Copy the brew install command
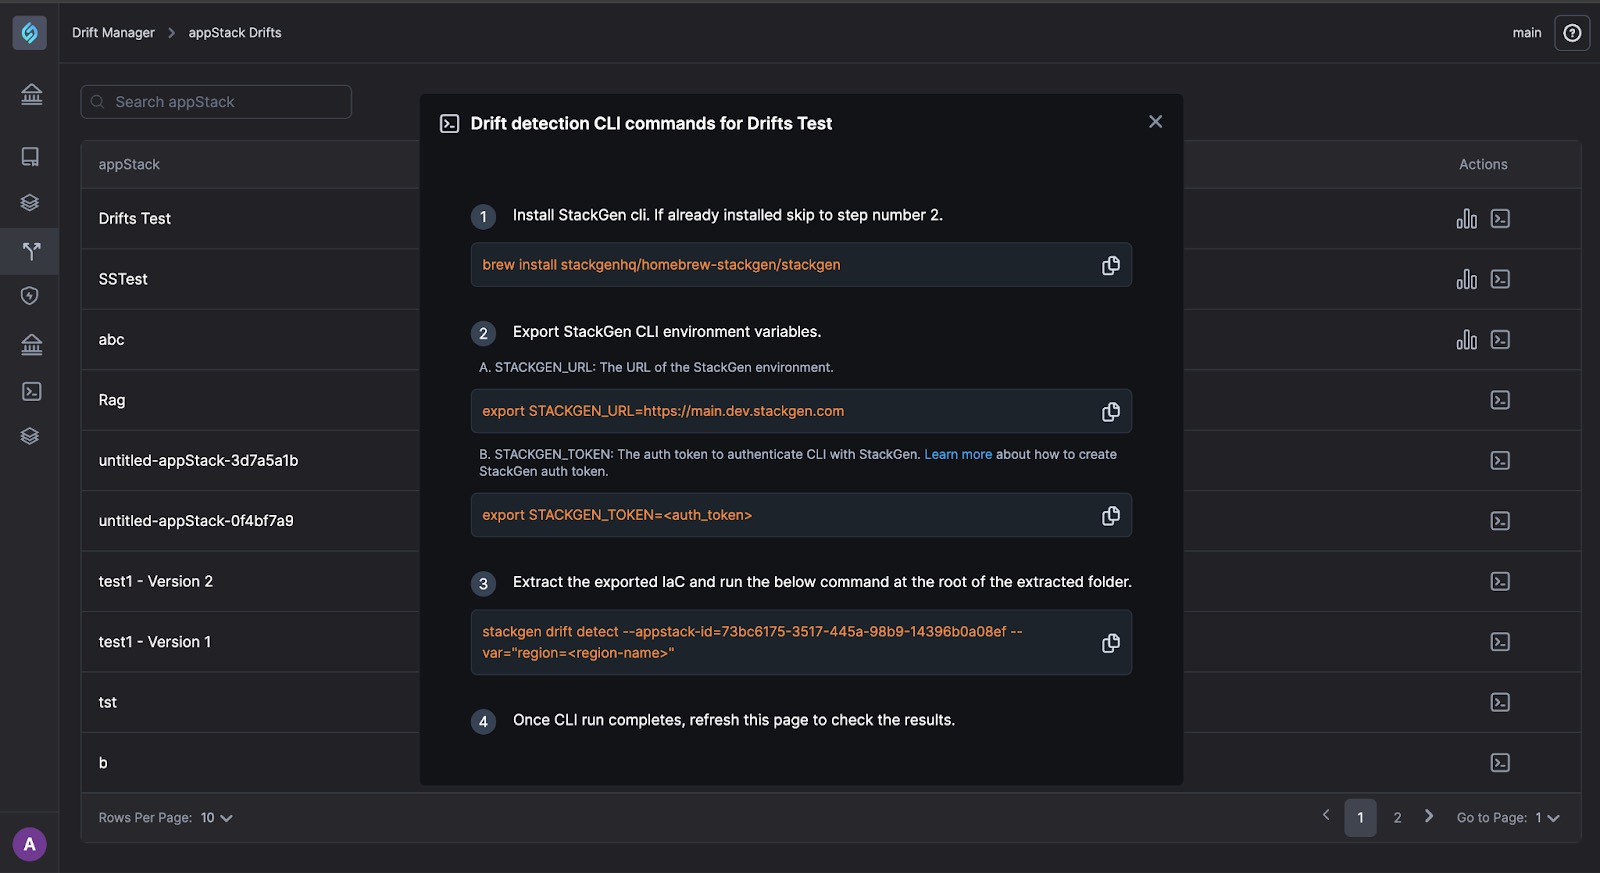The height and width of the screenshot is (873, 1600). (1110, 266)
